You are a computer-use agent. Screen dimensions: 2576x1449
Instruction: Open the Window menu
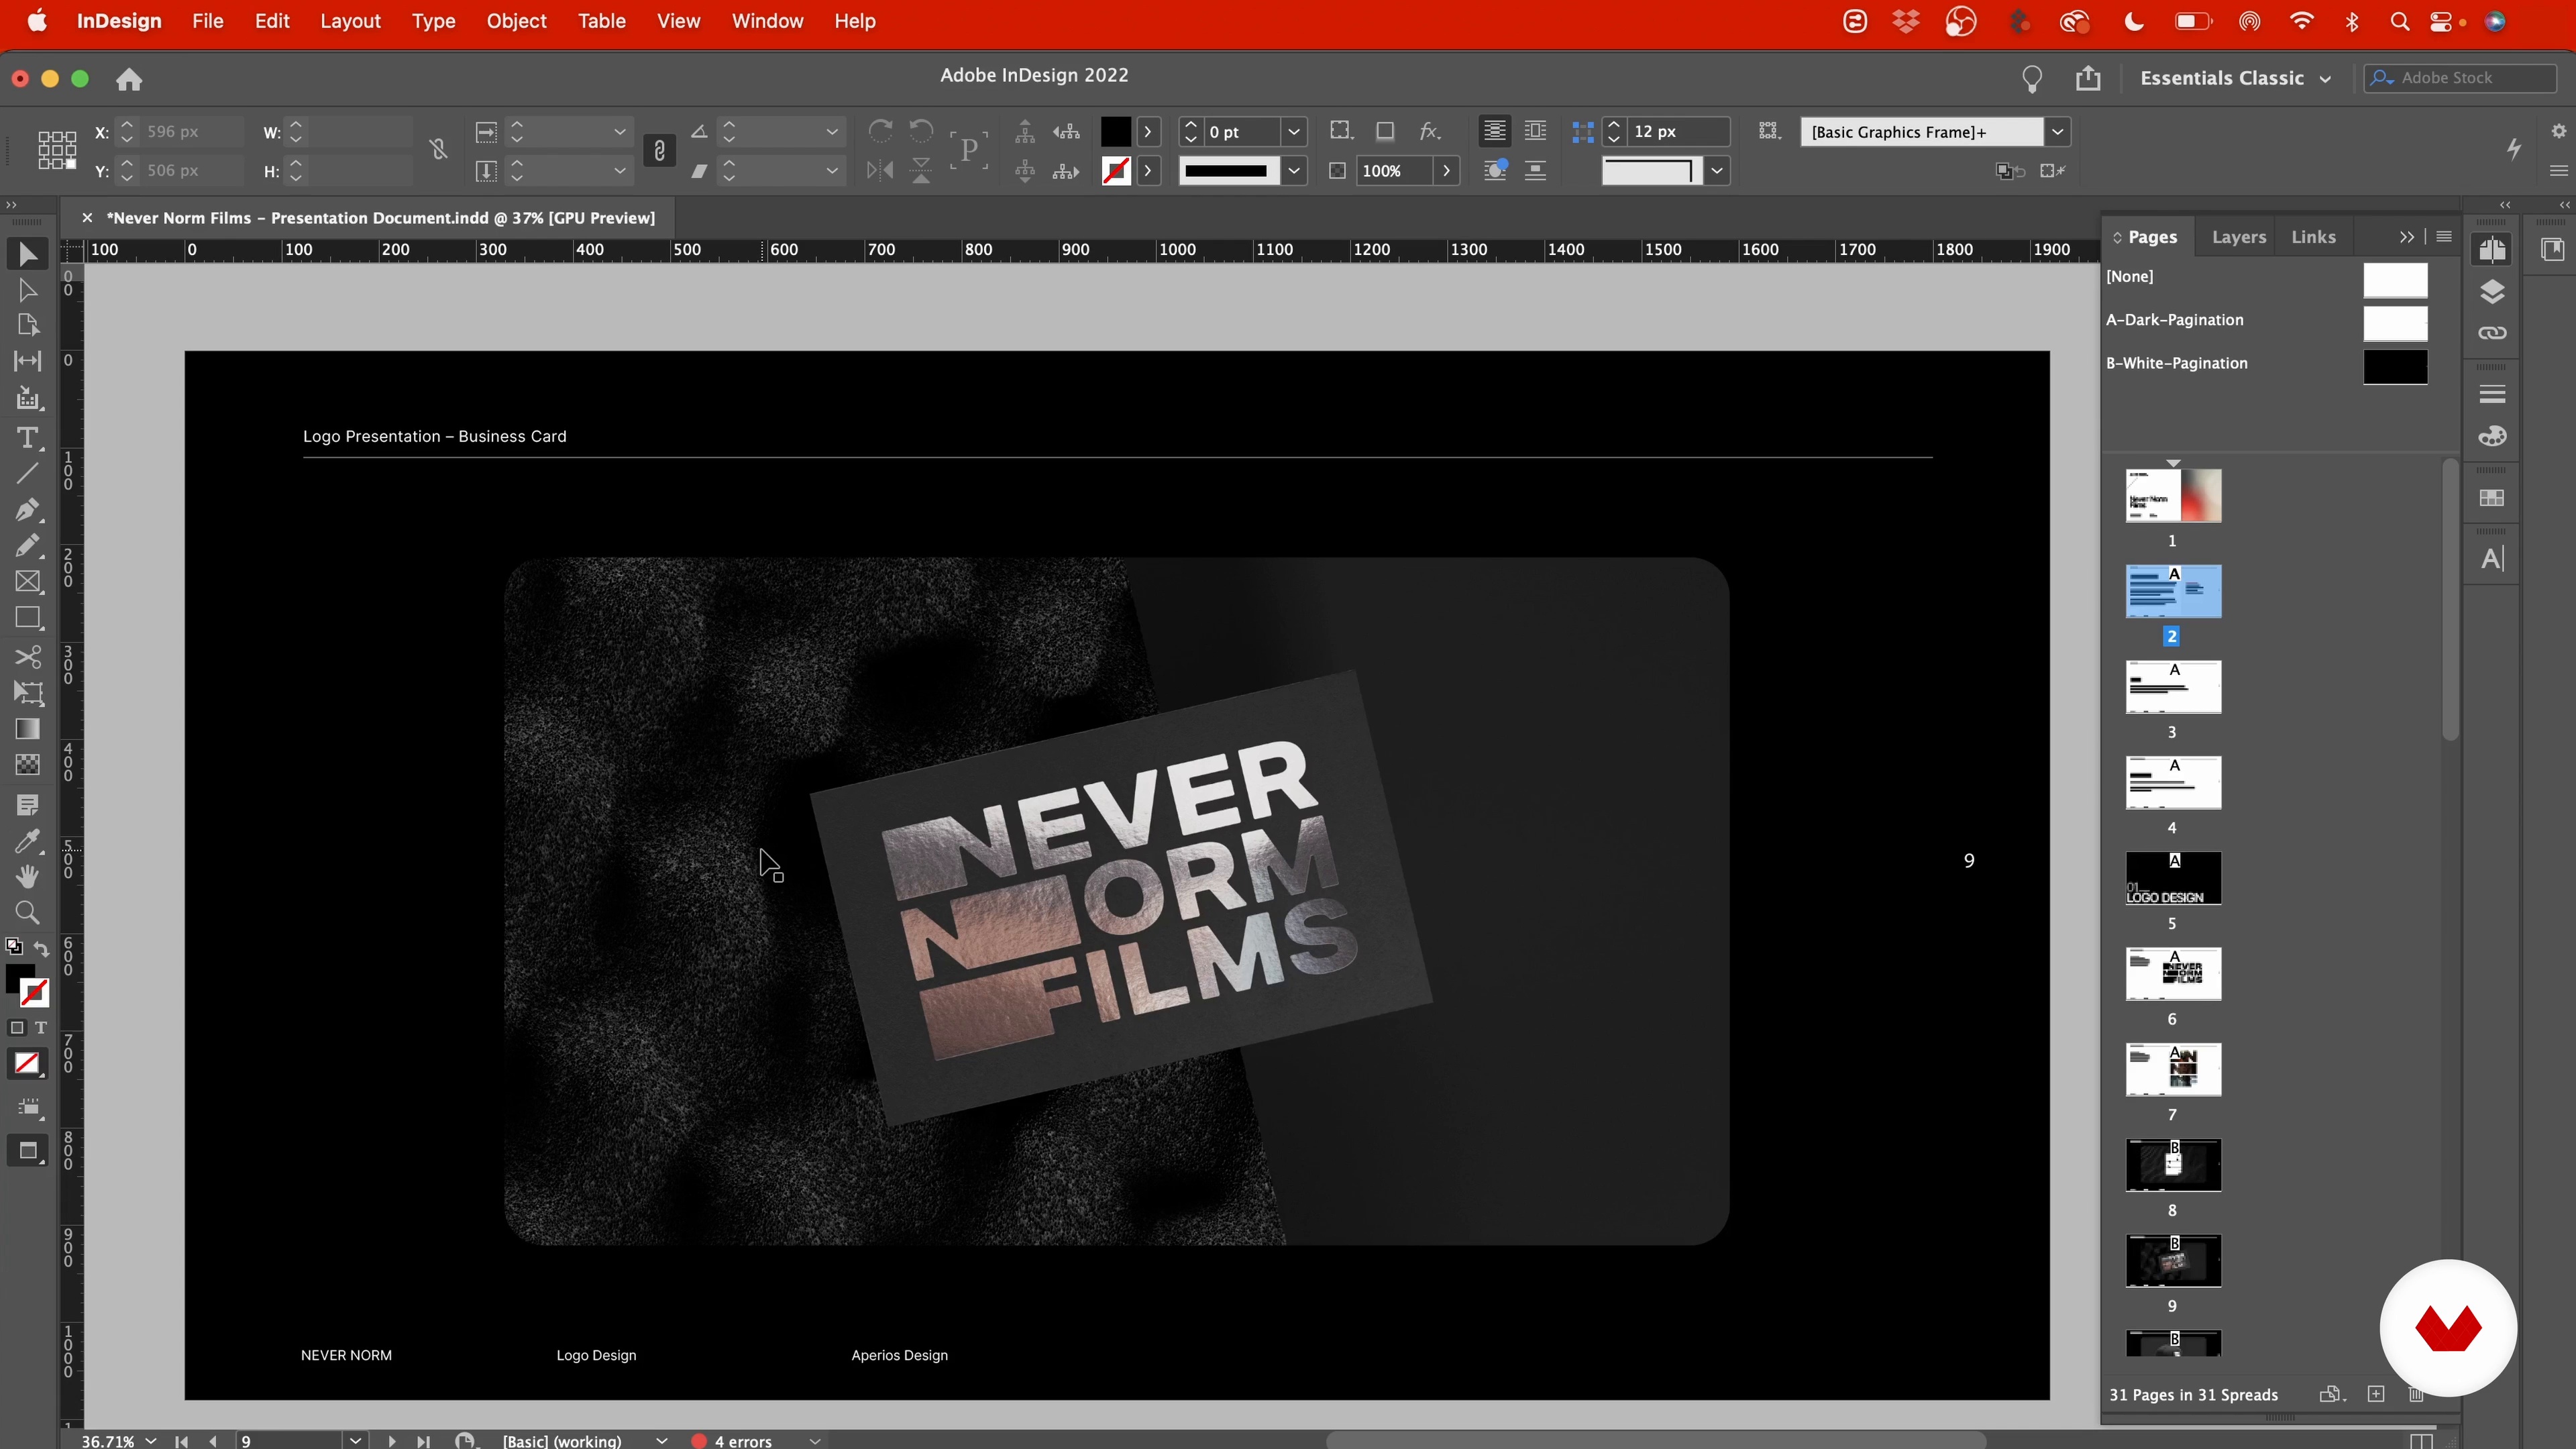(767, 21)
